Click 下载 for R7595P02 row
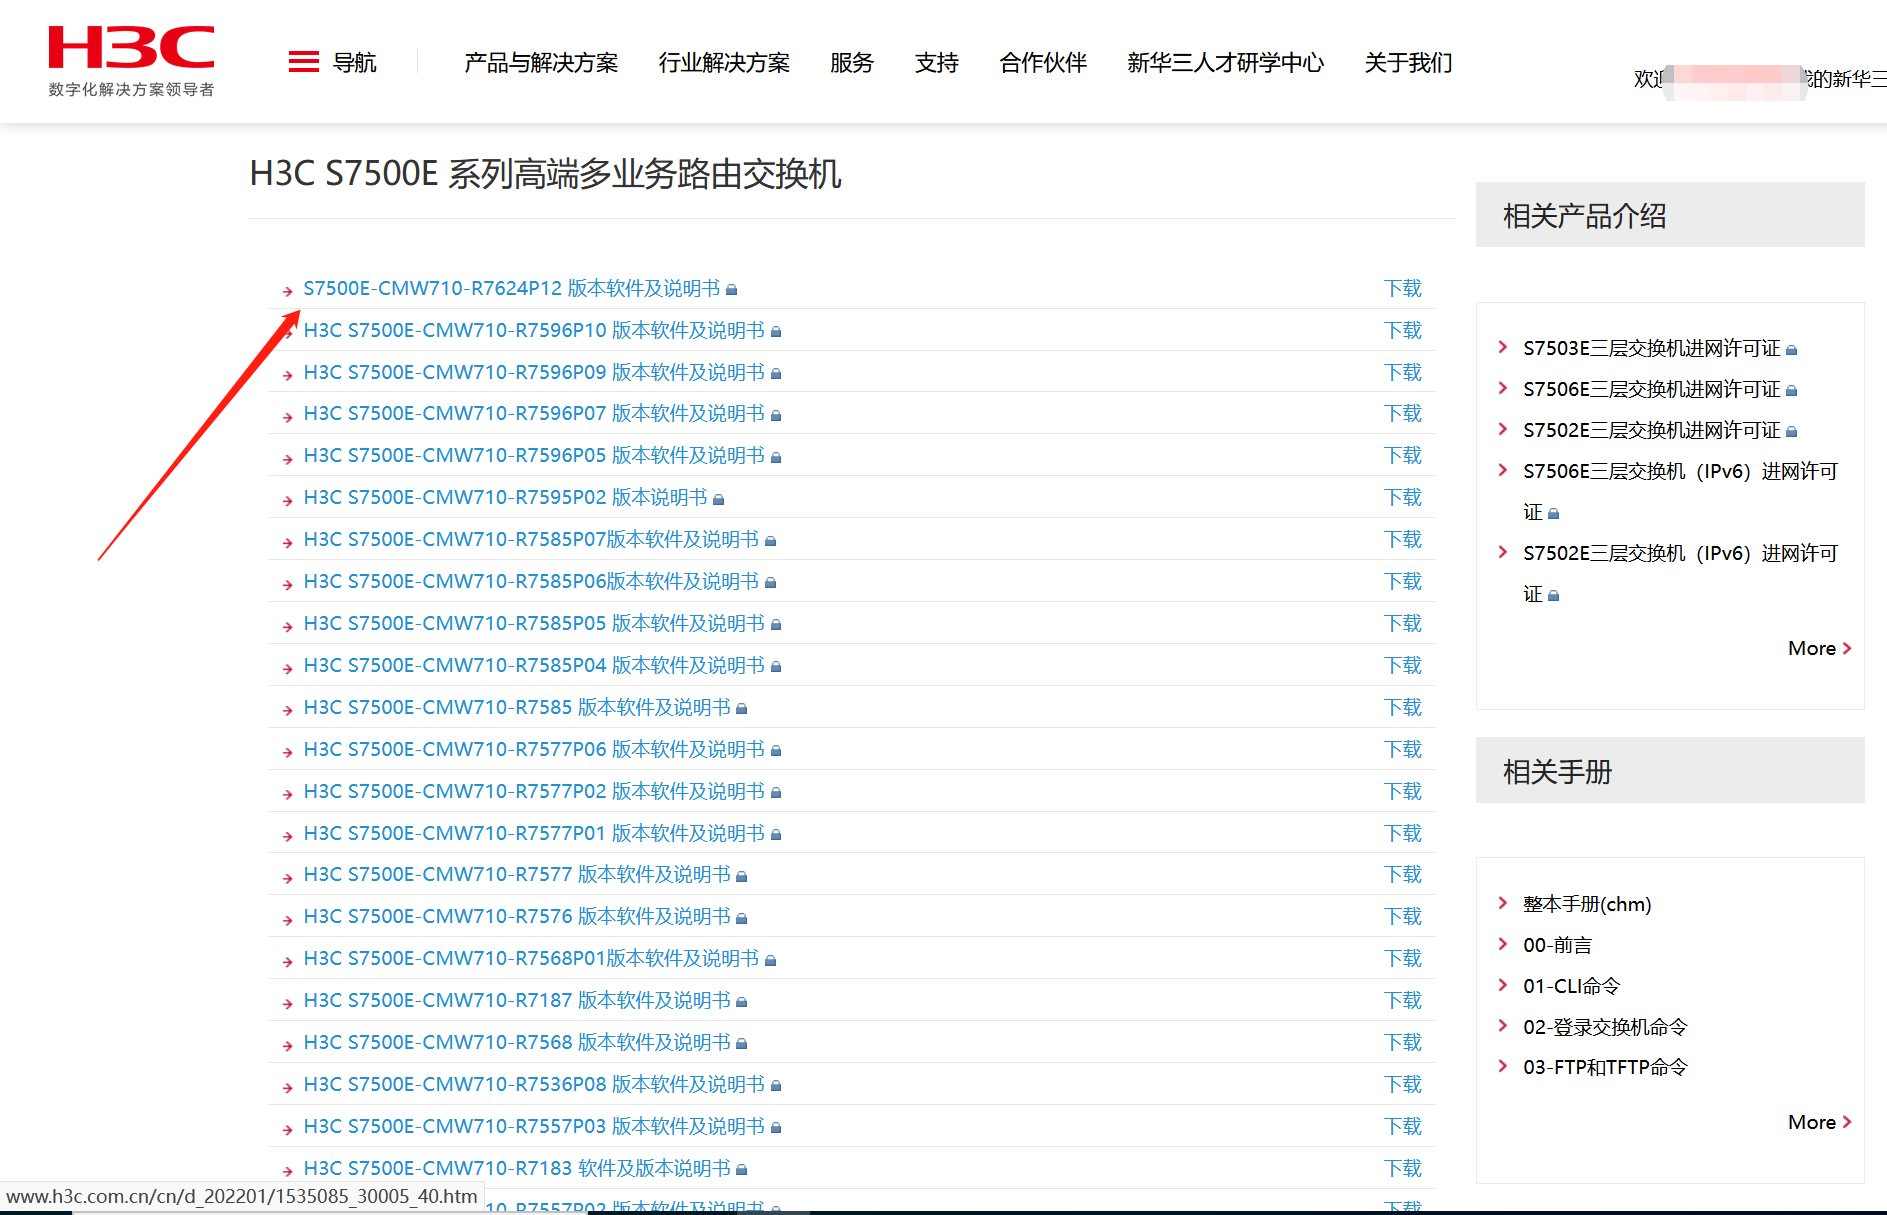The height and width of the screenshot is (1215, 1887). pos(1403,498)
